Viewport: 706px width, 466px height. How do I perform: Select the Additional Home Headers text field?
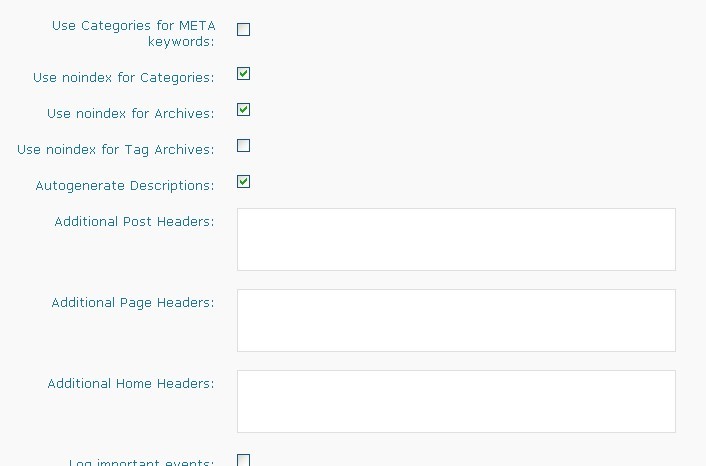pyautogui.click(x=456, y=401)
